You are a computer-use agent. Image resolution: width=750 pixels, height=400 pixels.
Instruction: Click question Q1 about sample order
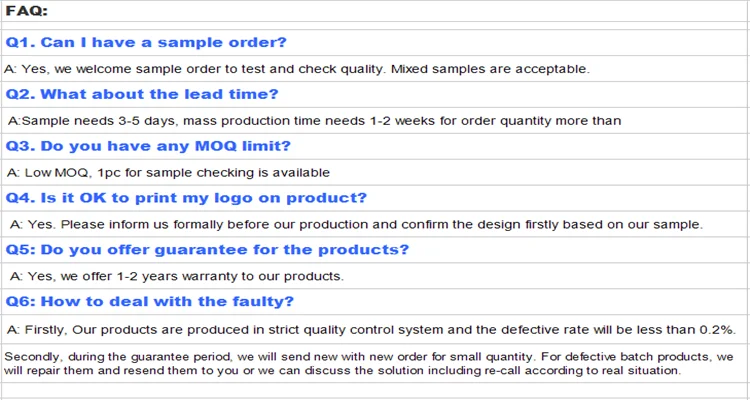pos(146,42)
